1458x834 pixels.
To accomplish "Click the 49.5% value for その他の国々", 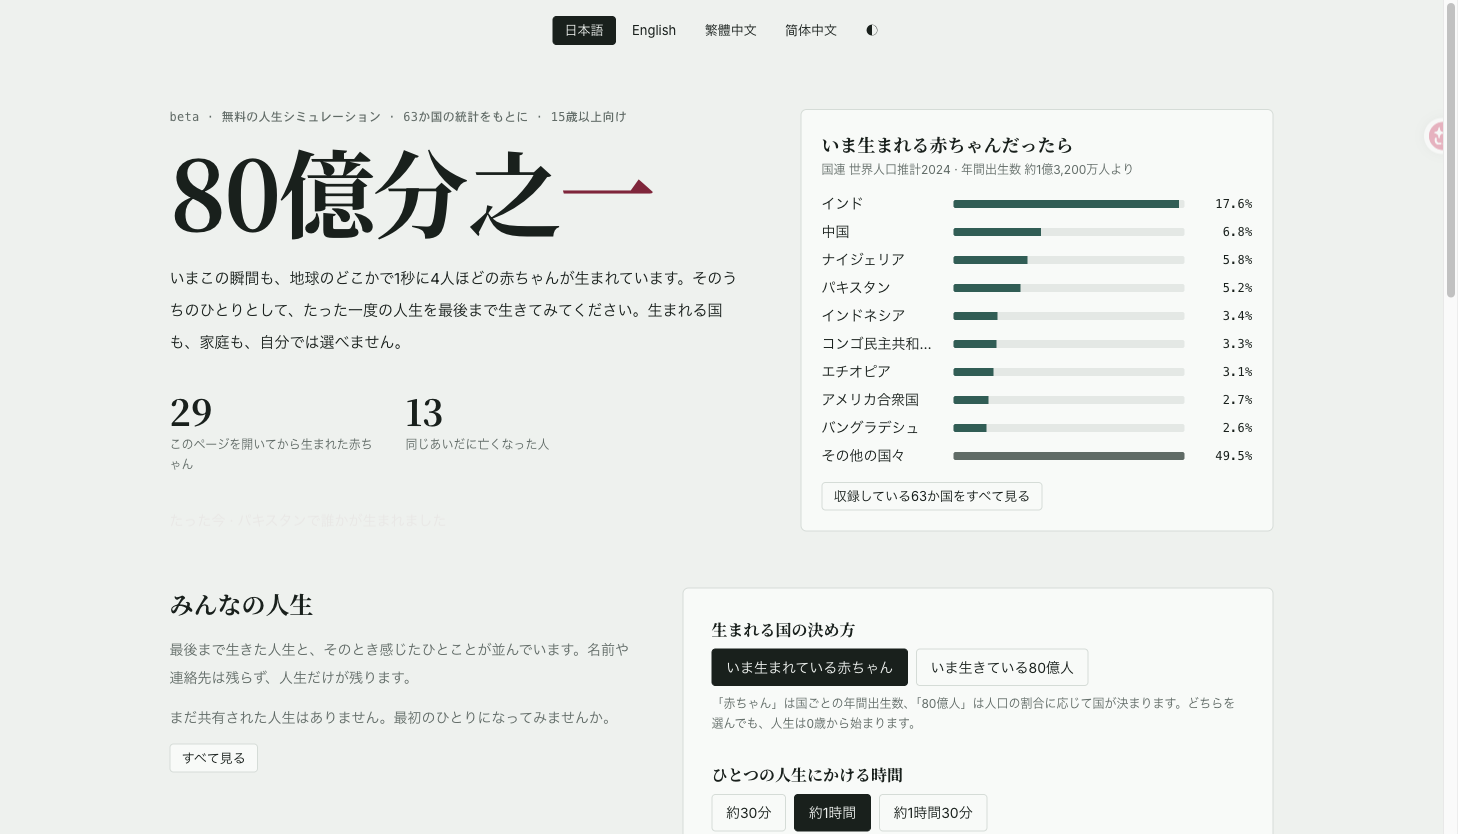I will click(x=1234, y=456).
